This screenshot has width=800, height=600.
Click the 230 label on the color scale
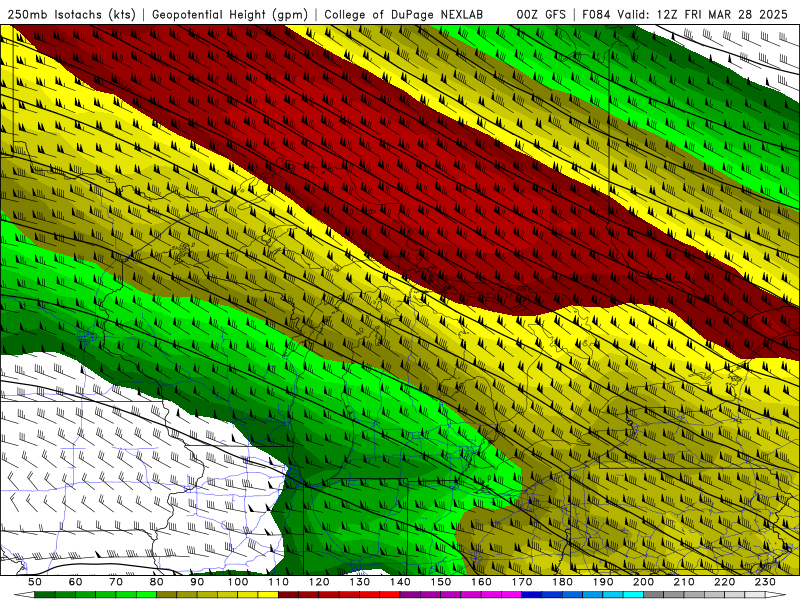(765, 582)
